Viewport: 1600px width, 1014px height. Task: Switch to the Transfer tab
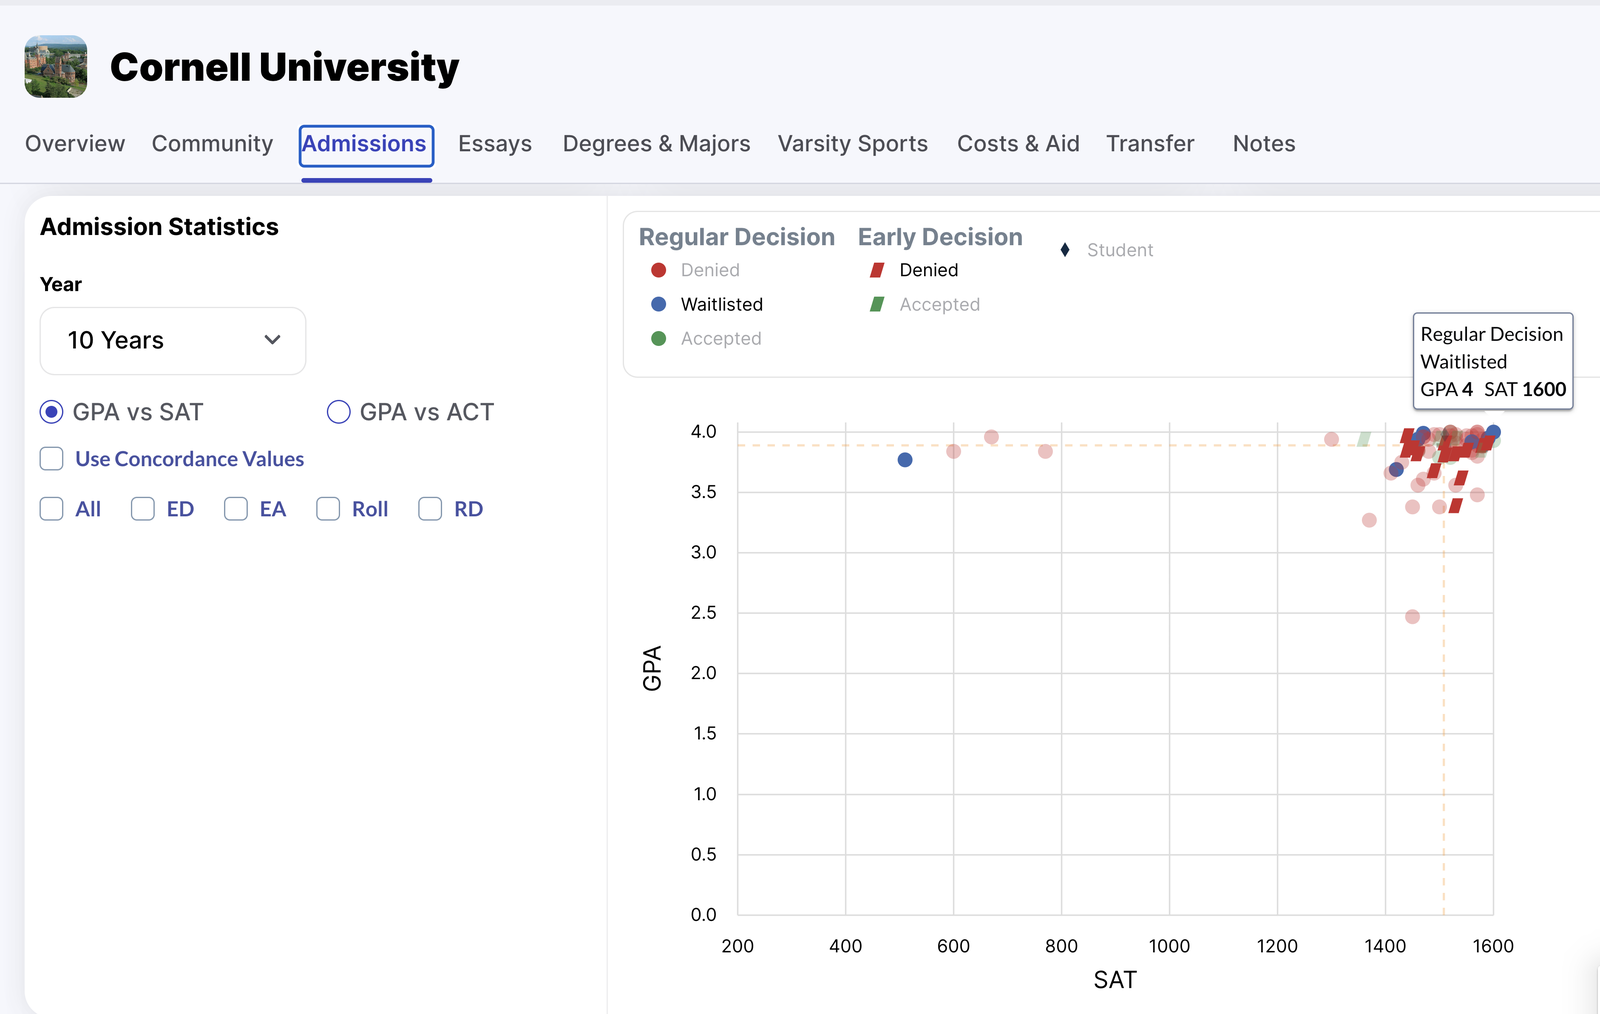click(x=1150, y=144)
